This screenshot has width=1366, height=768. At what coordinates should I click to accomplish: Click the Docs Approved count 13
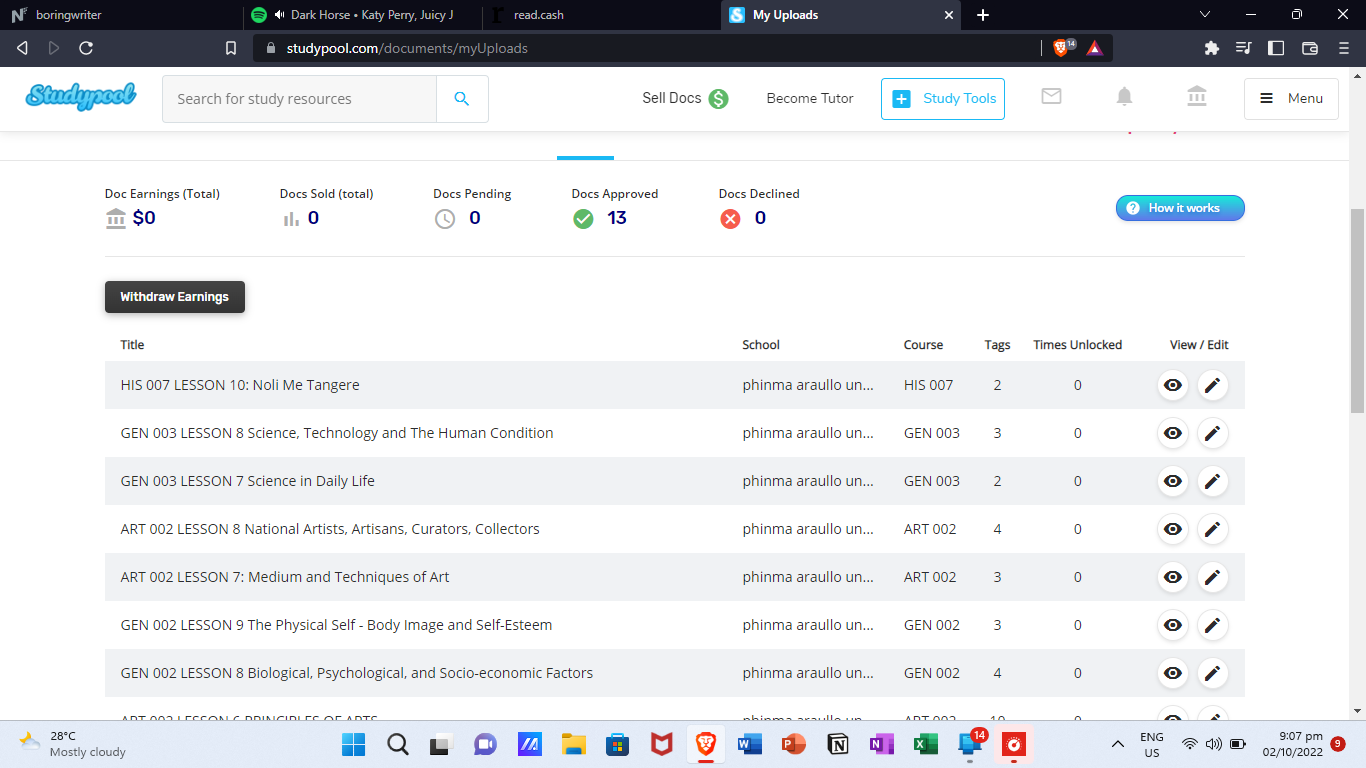[x=617, y=218]
